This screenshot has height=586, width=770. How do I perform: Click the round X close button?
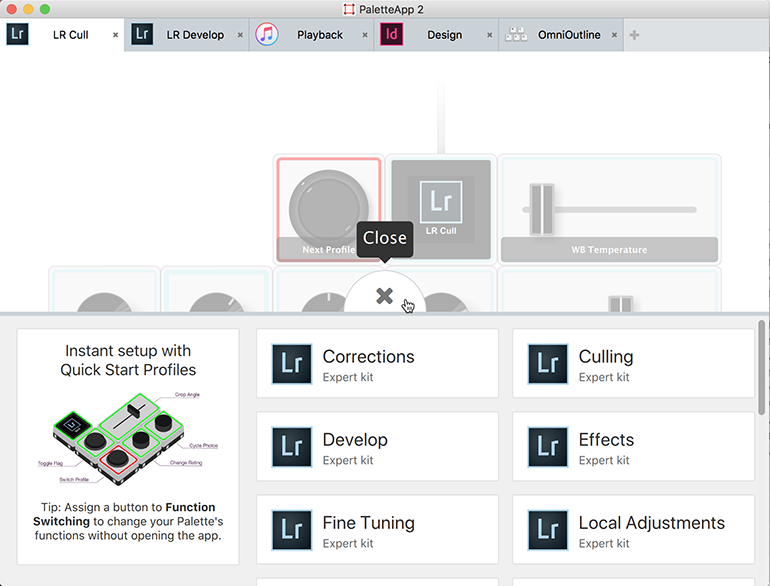pyautogui.click(x=384, y=296)
